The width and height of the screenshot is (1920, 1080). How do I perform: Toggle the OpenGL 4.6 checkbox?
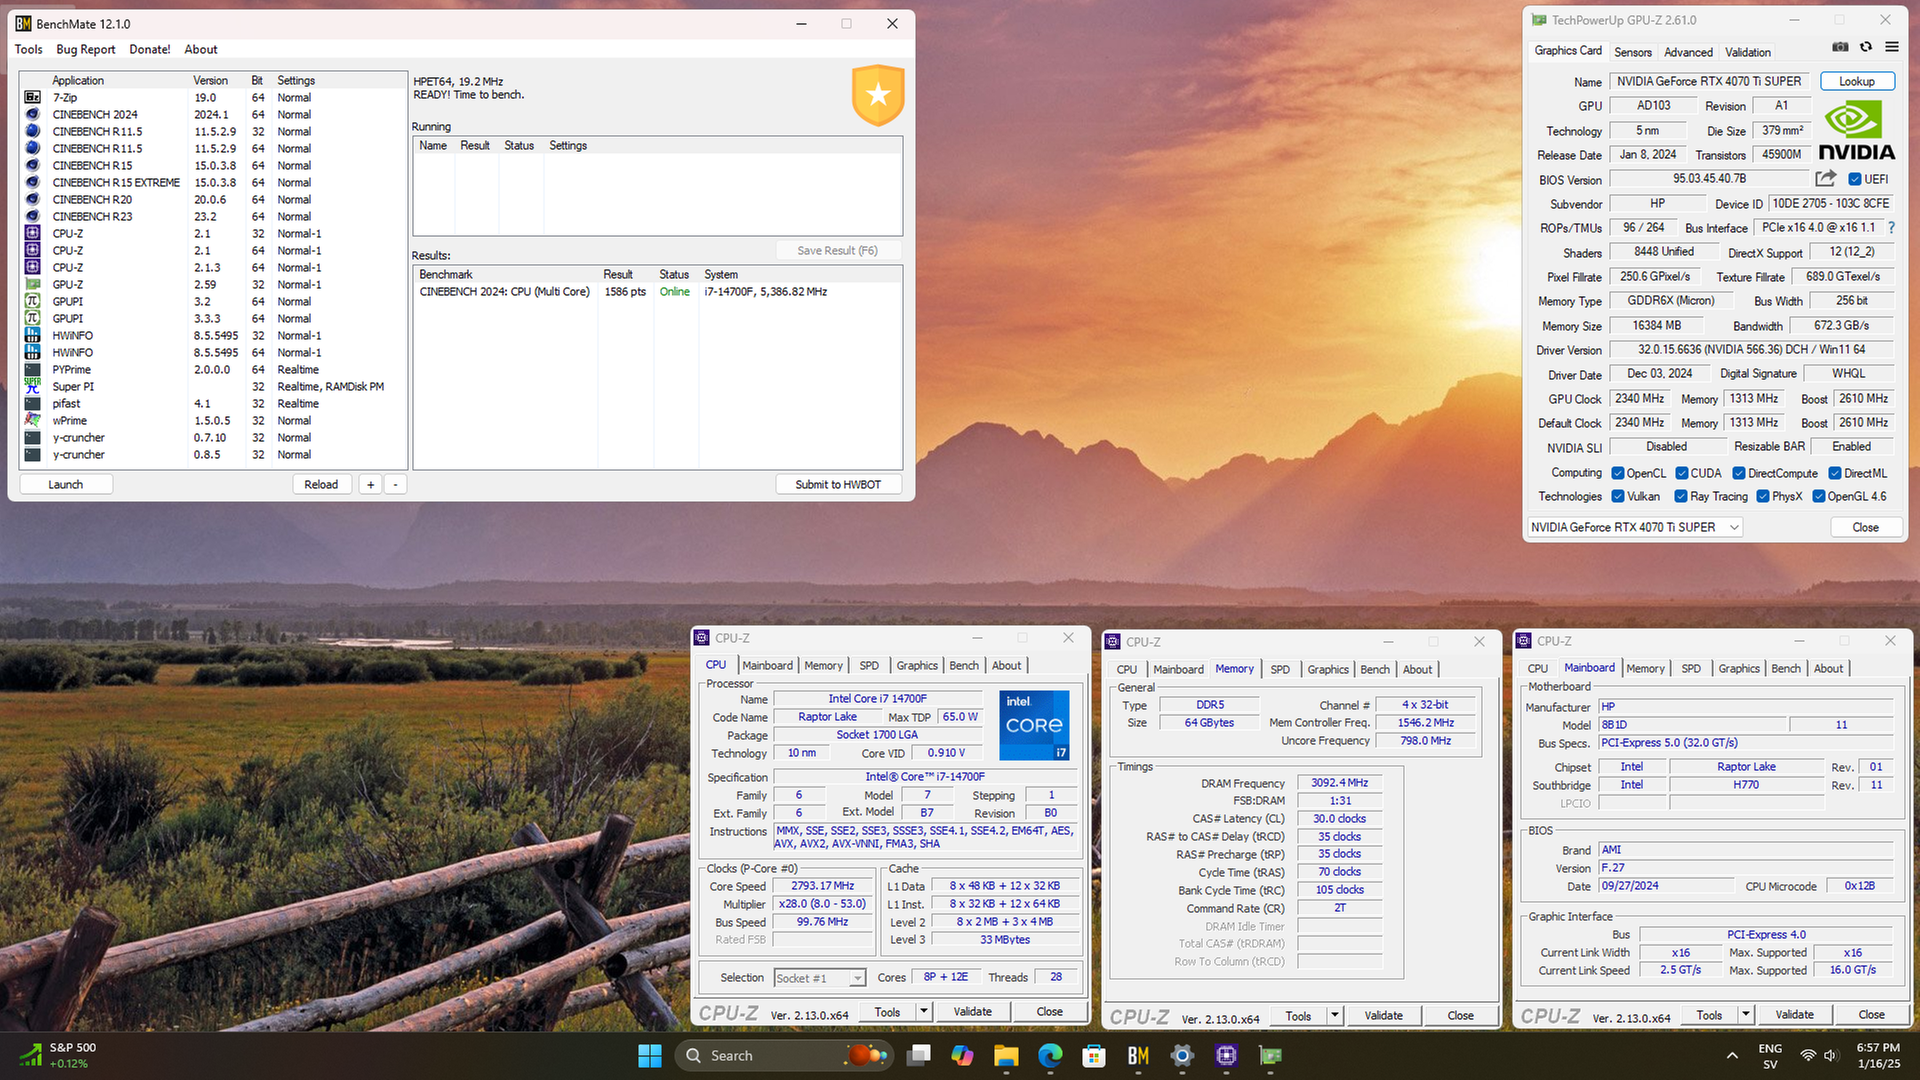pyautogui.click(x=1819, y=496)
